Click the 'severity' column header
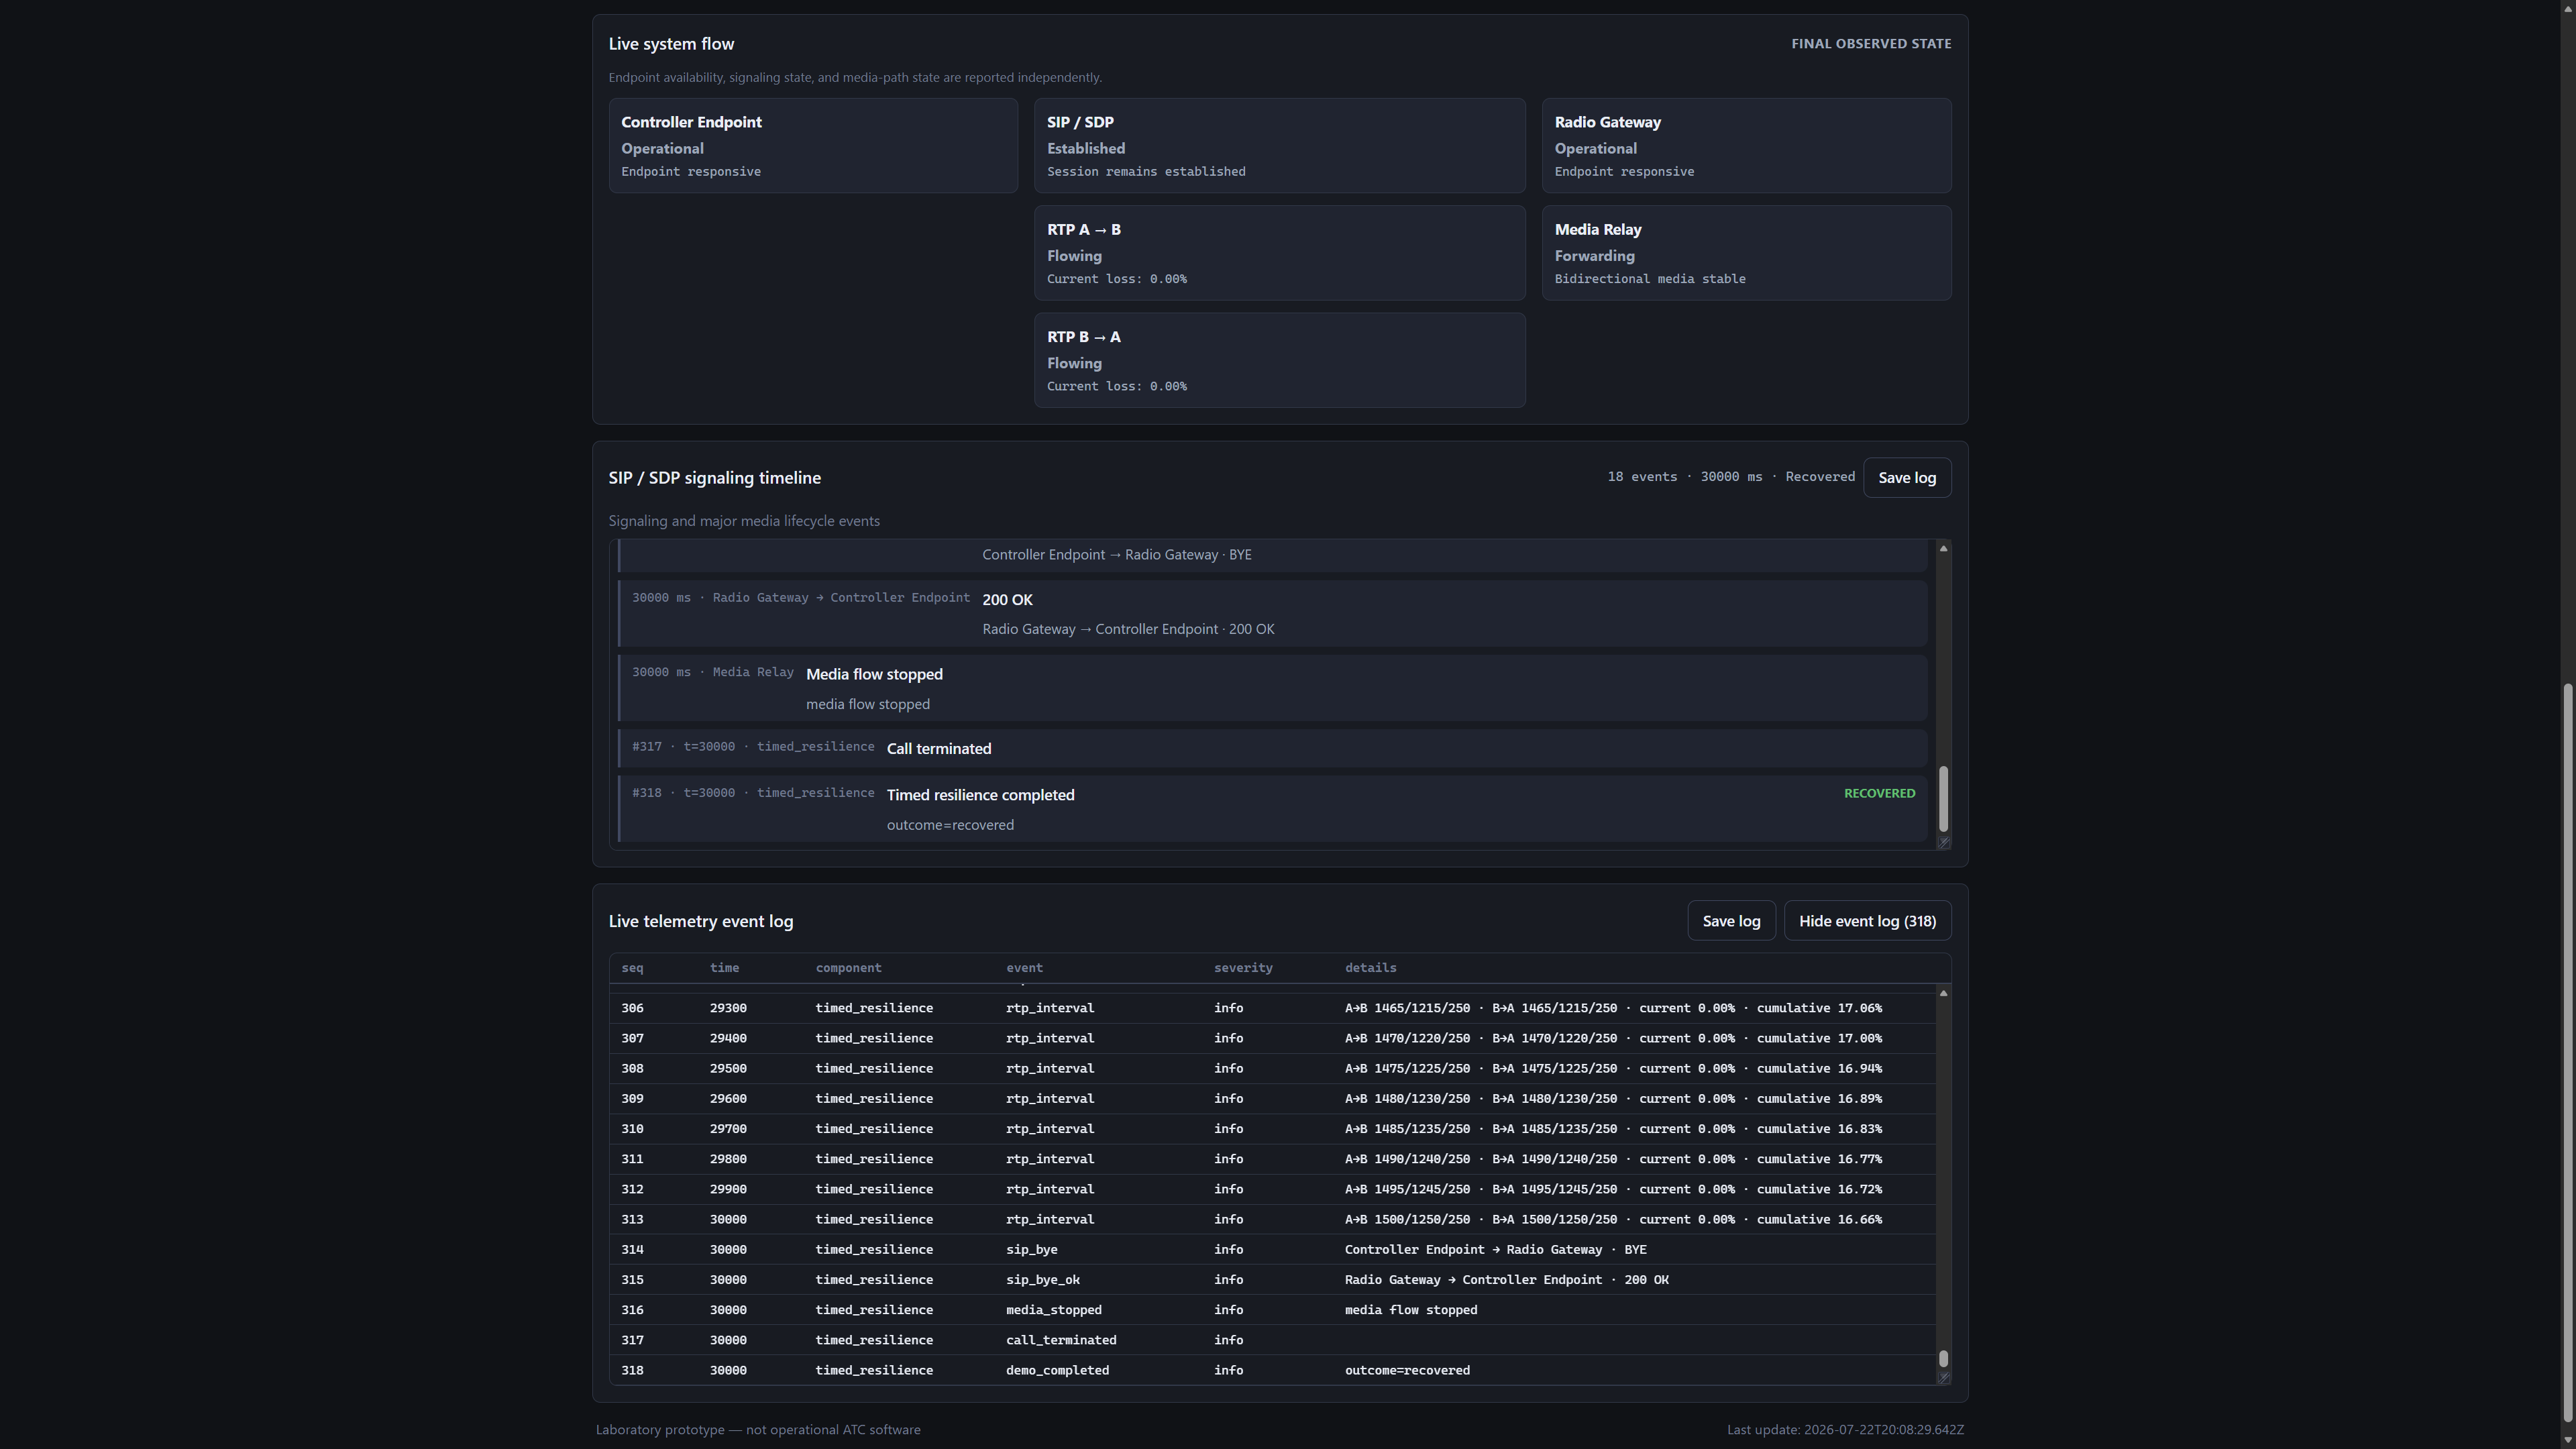Screen dimensions: 2576x1449 click(x=1243, y=968)
